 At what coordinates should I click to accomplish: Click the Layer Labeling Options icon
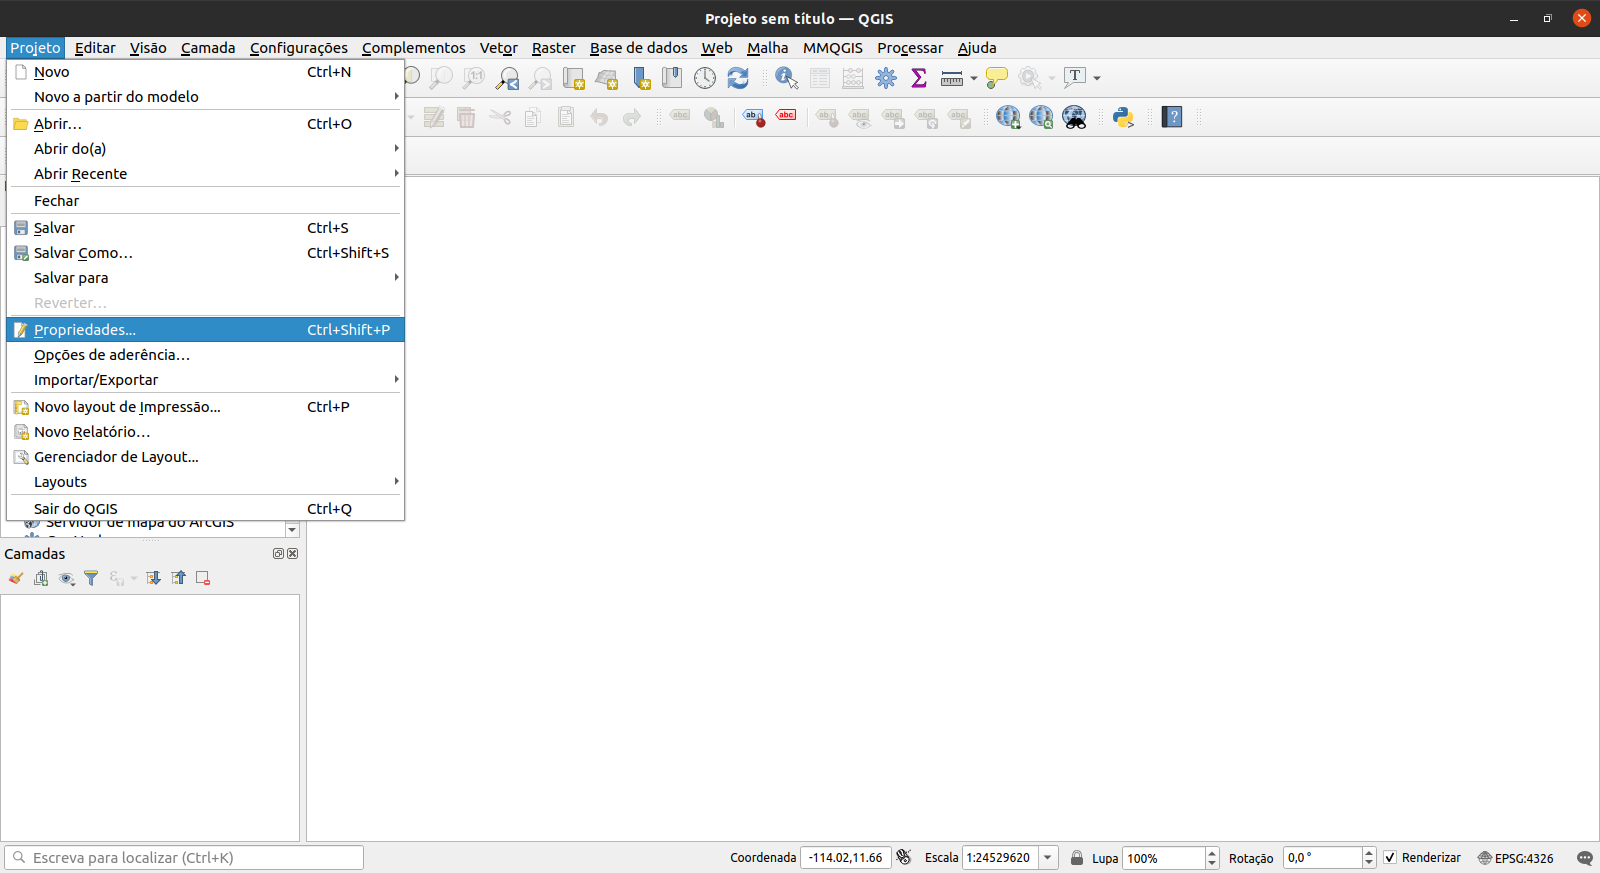tap(754, 117)
